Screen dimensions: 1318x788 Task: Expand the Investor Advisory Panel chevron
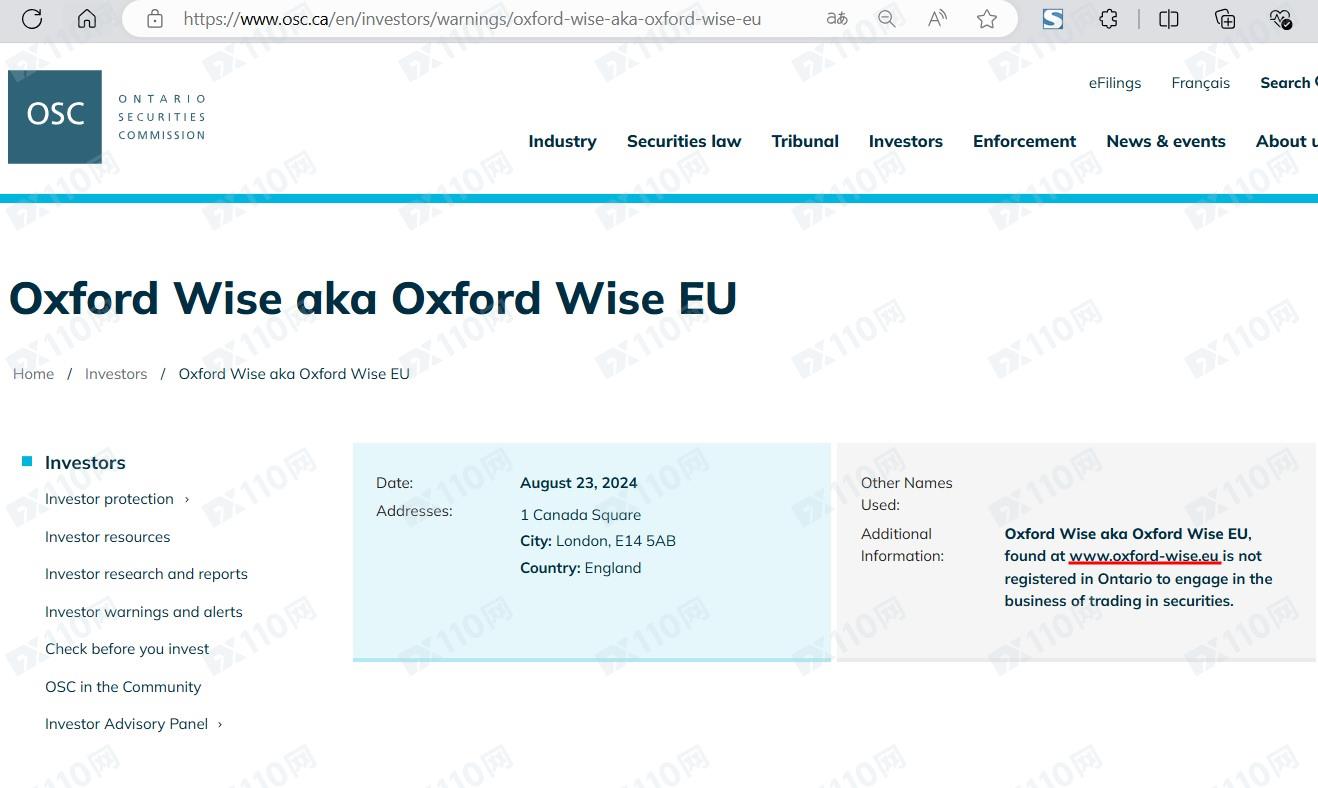point(220,724)
